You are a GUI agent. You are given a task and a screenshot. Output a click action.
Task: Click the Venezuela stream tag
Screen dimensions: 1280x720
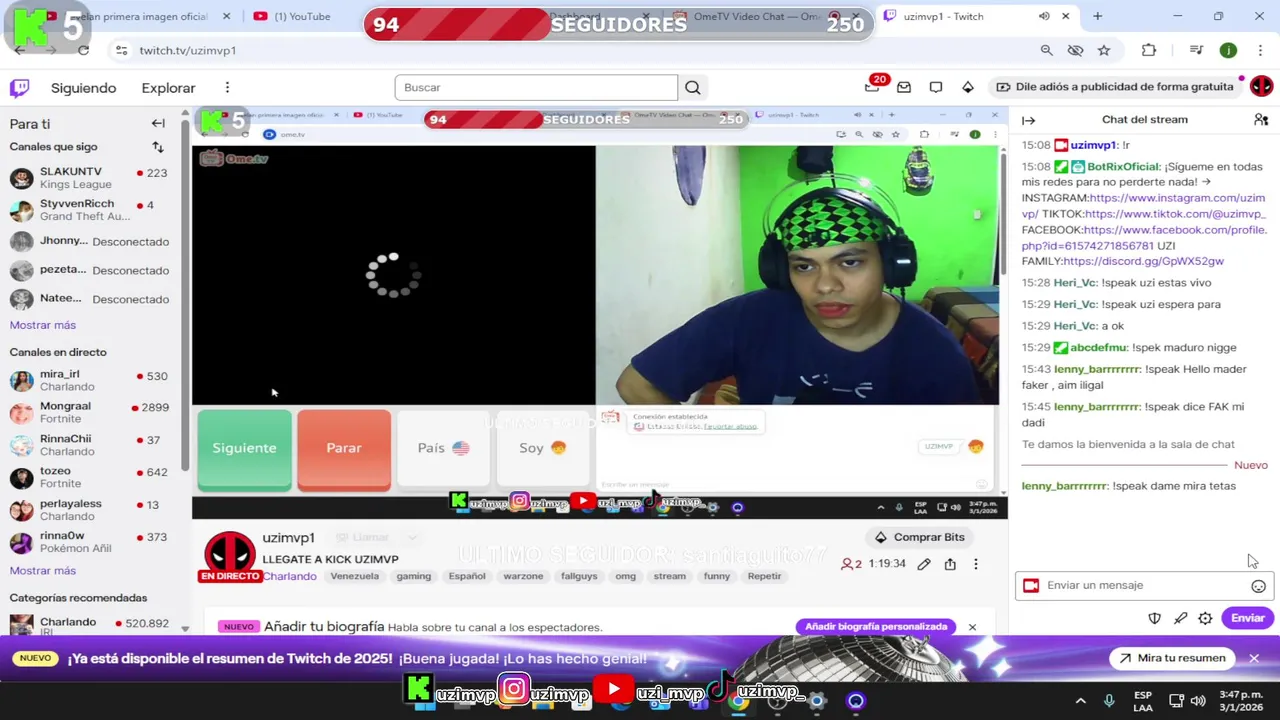point(355,576)
